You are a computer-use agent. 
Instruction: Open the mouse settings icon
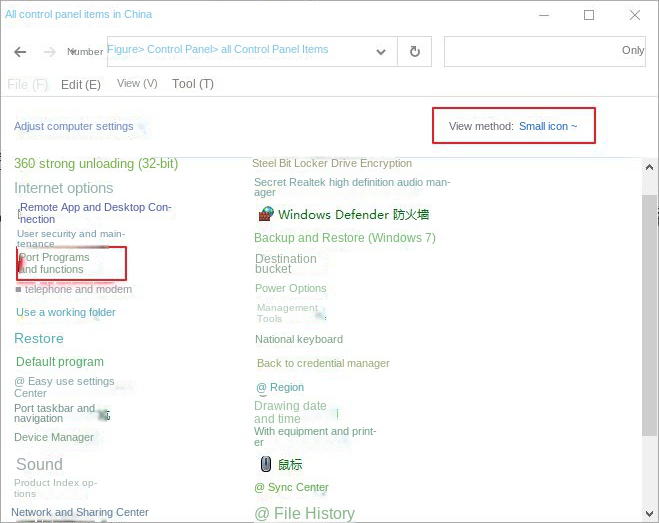coord(266,464)
